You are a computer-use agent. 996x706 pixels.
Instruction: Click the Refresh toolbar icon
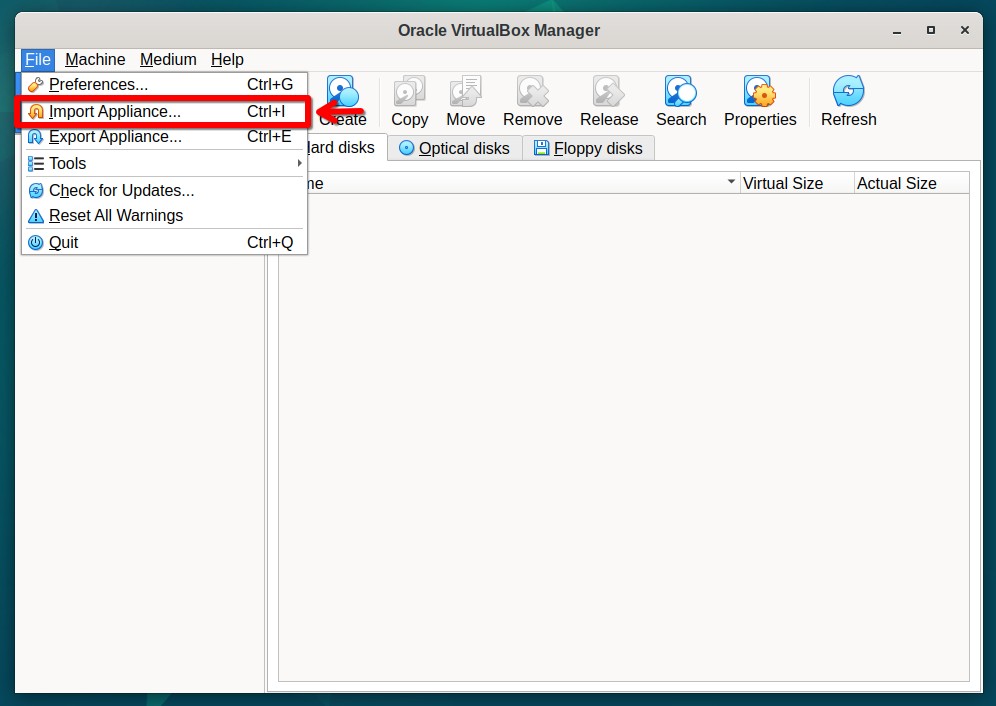(x=849, y=92)
